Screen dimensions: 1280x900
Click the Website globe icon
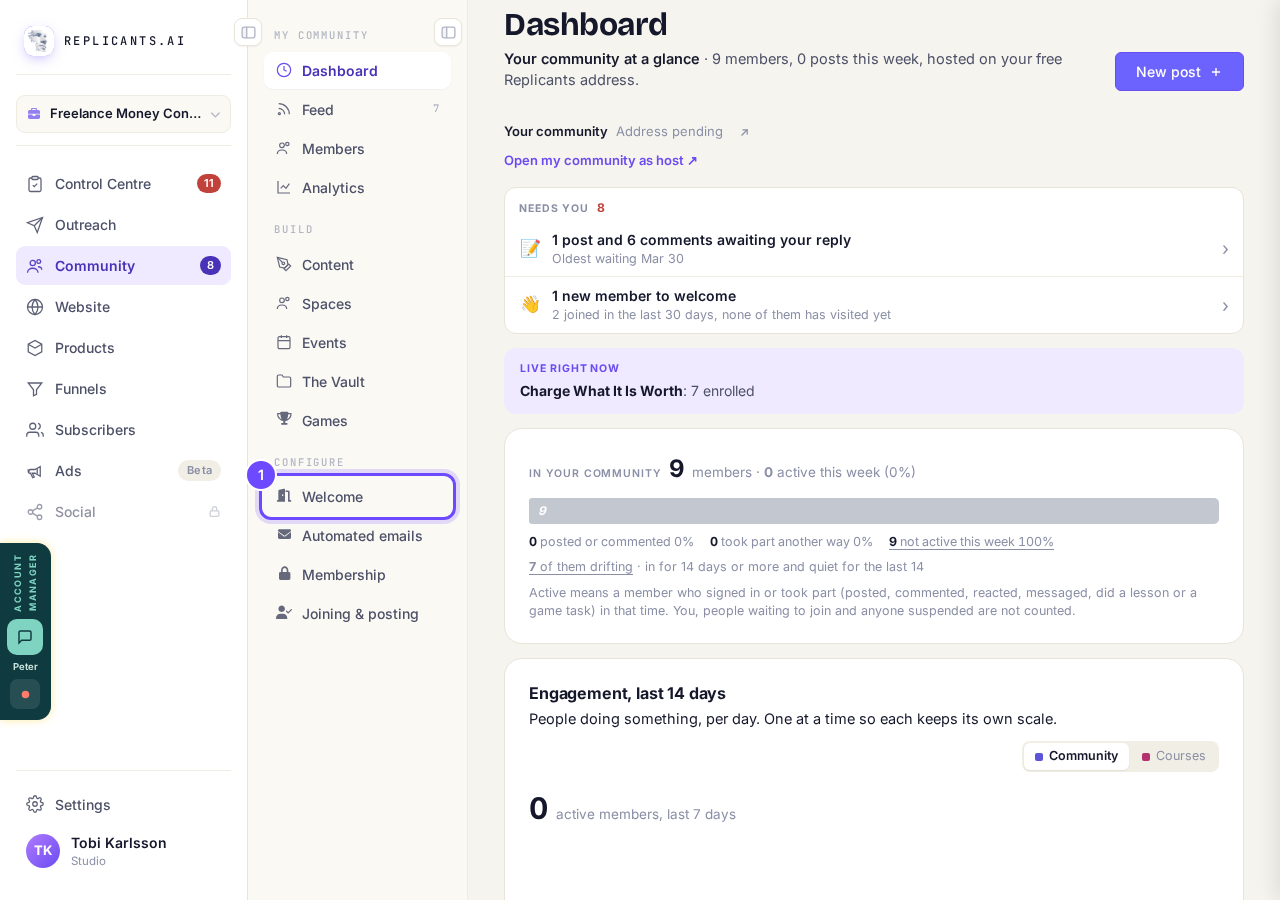point(35,307)
